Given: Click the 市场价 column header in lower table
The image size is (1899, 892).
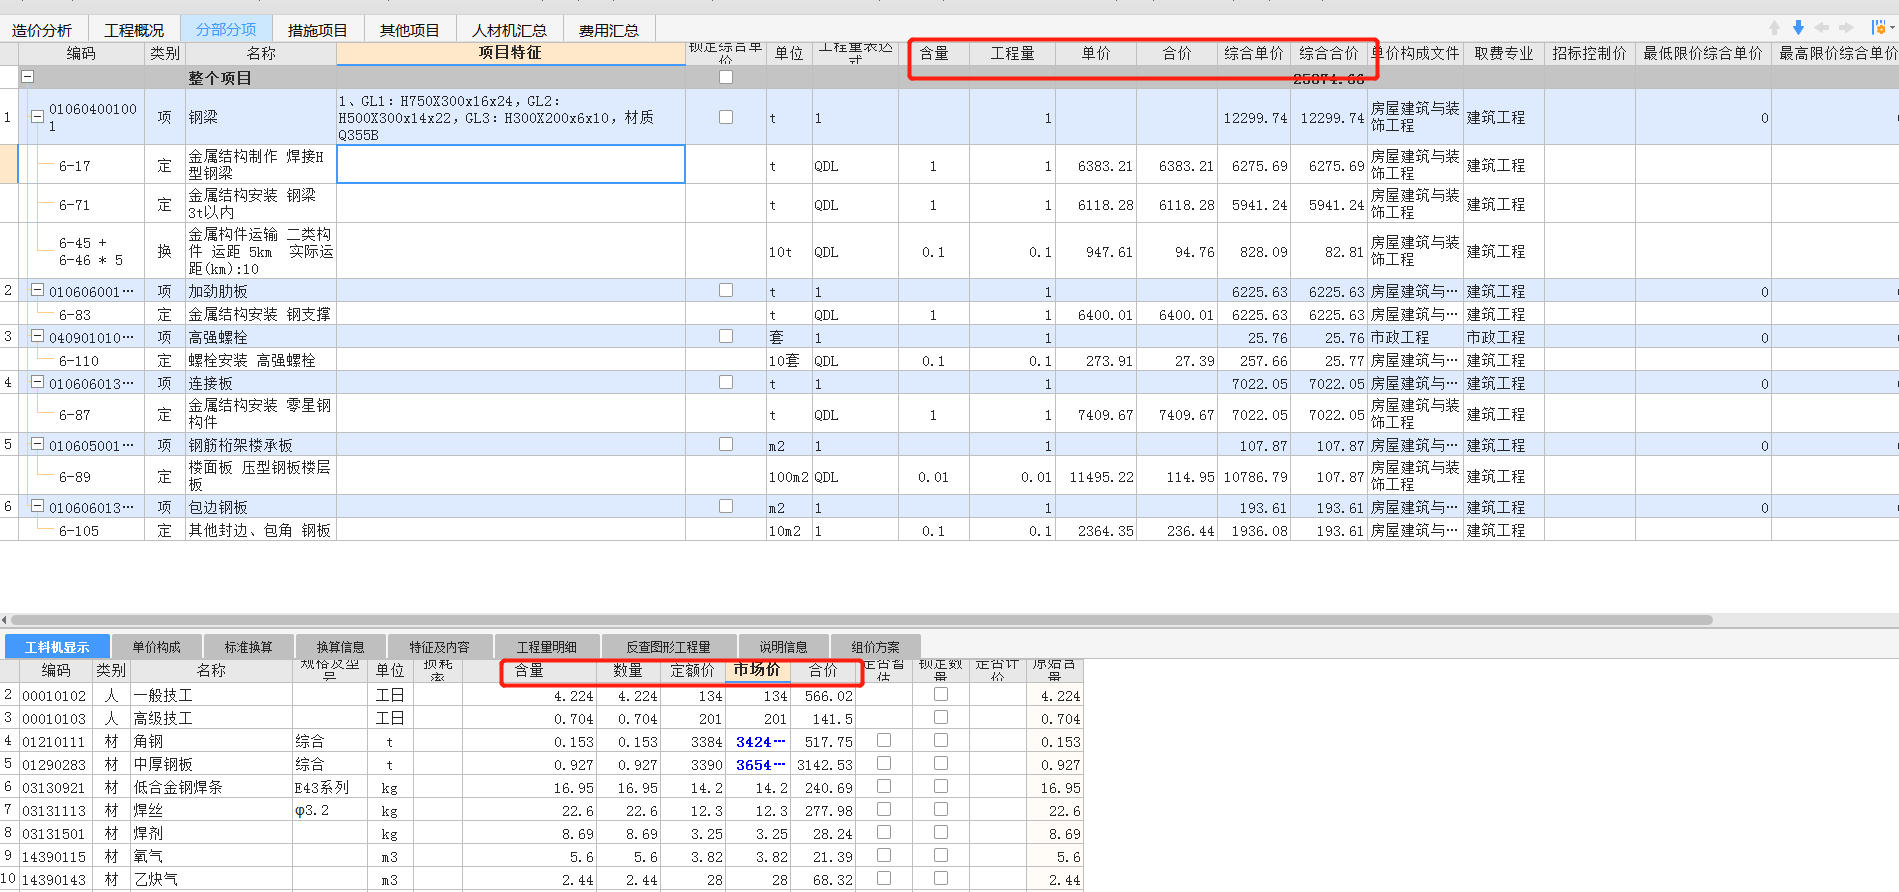Looking at the screenshot, I should click(757, 670).
